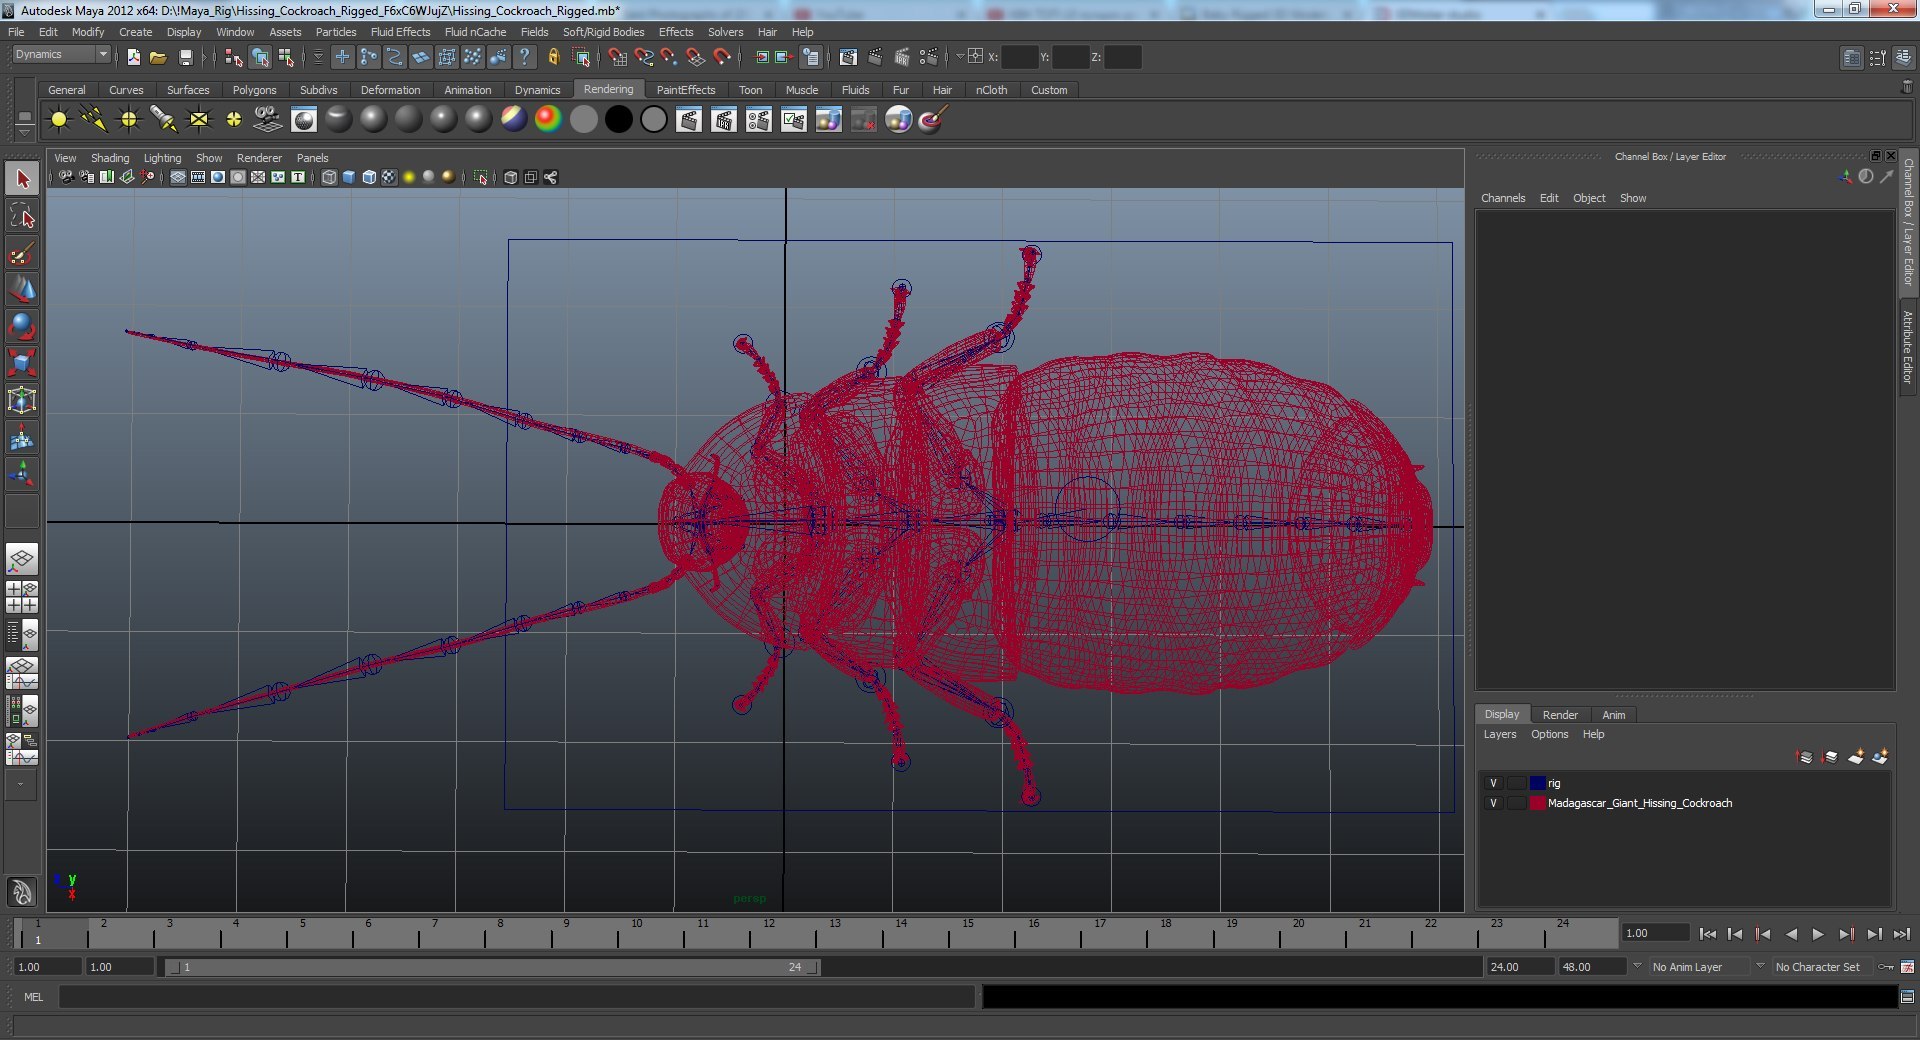Toggle wireframe on shaded in viewport toolbar
Image resolution: width=1920 pixels, height=1040 pixels.
point(369,177)
